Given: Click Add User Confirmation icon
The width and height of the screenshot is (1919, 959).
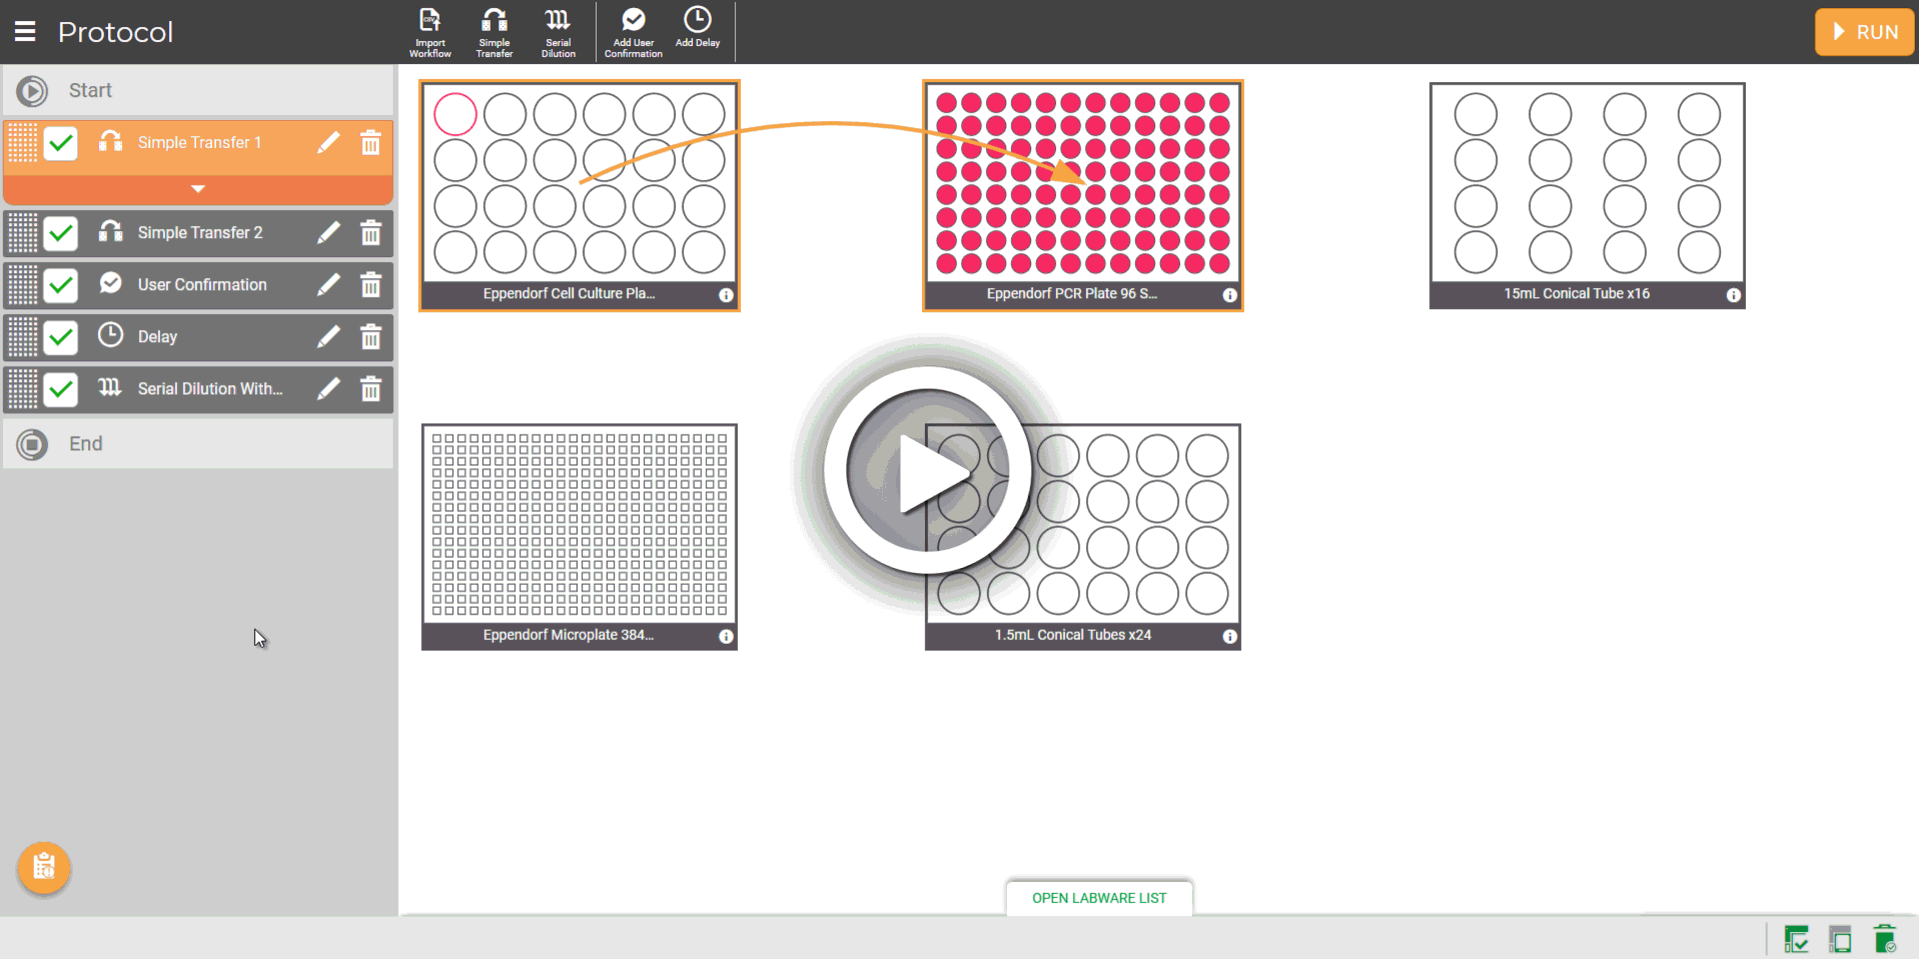Looking at the screenshot, I should tap(633, 32).
